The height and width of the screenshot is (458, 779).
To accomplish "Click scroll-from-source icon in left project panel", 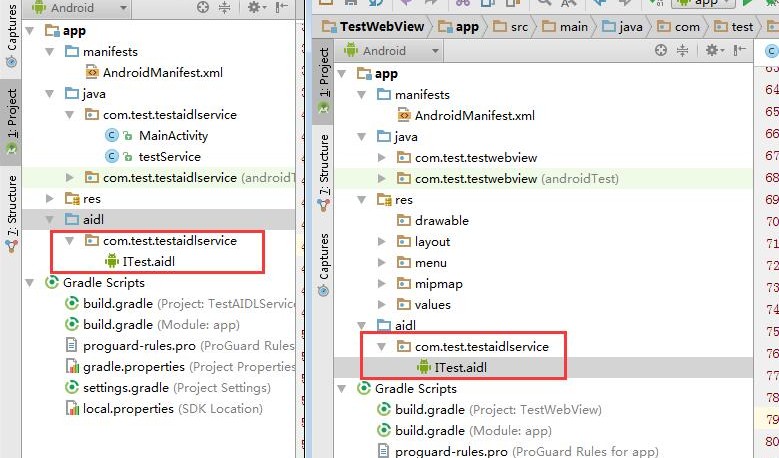I will 203,7.
